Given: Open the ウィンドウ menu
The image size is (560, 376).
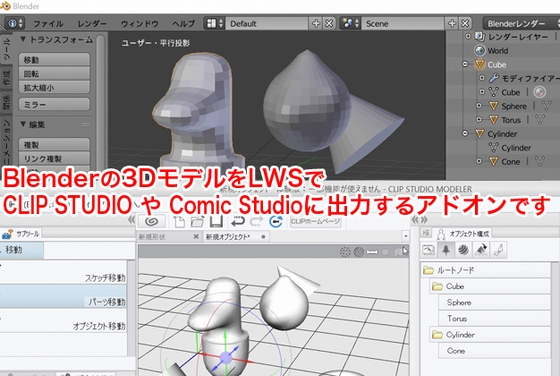Looking at the screenshot, I should (x=140, y=24).
